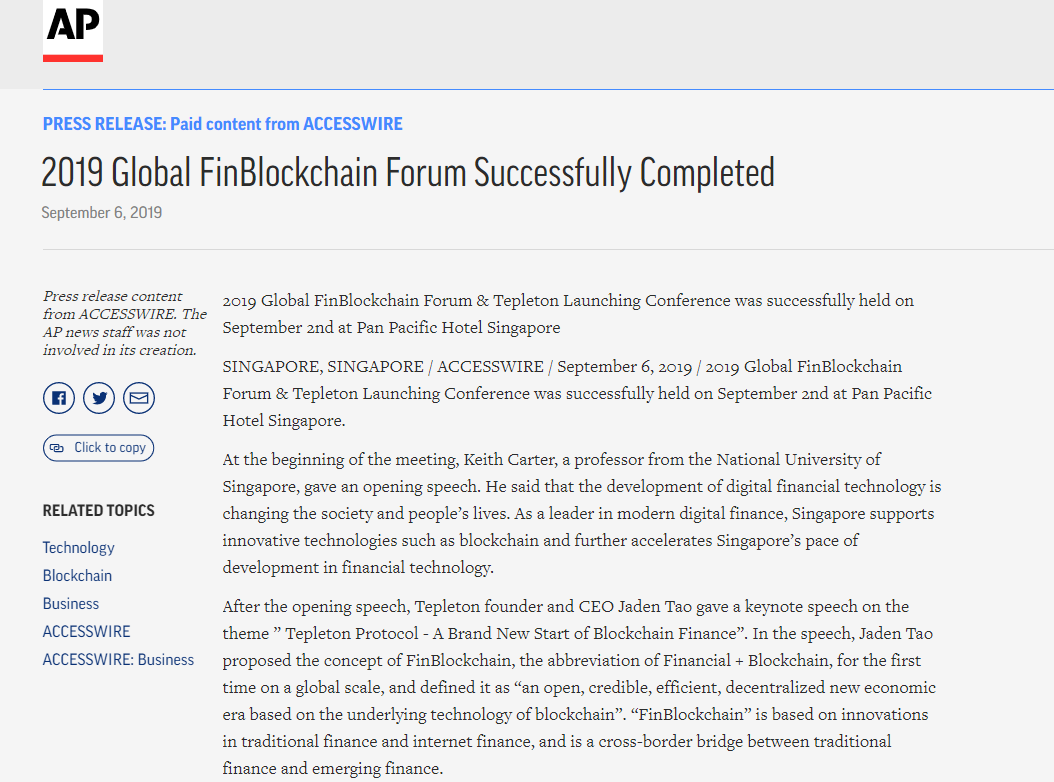
Task: Go to the Business topic link
Action: click(x=70, y=603)
